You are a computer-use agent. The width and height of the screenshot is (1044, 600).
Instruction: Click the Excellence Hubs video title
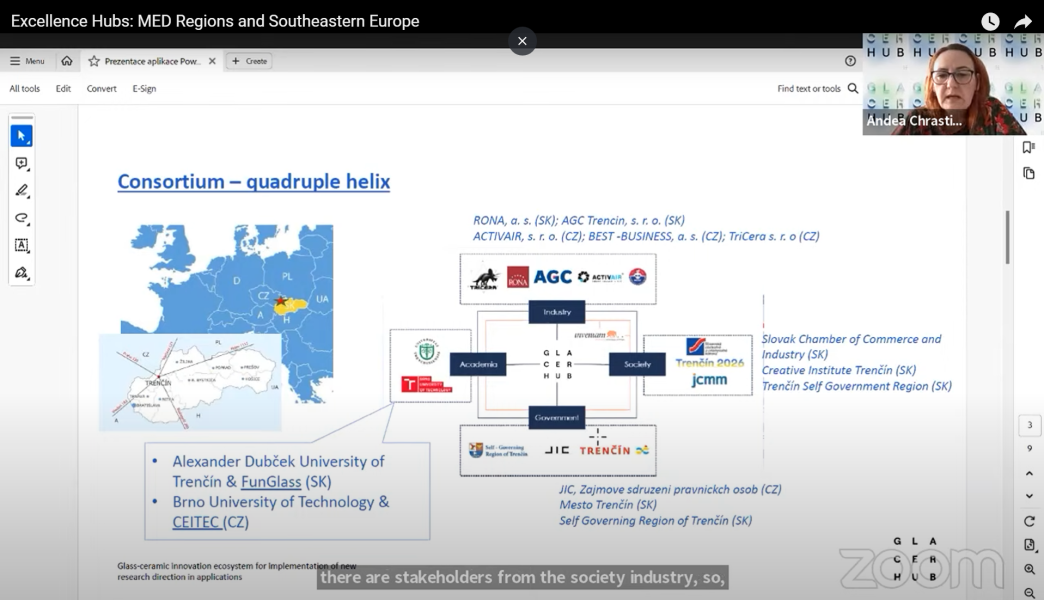point(215,21)
